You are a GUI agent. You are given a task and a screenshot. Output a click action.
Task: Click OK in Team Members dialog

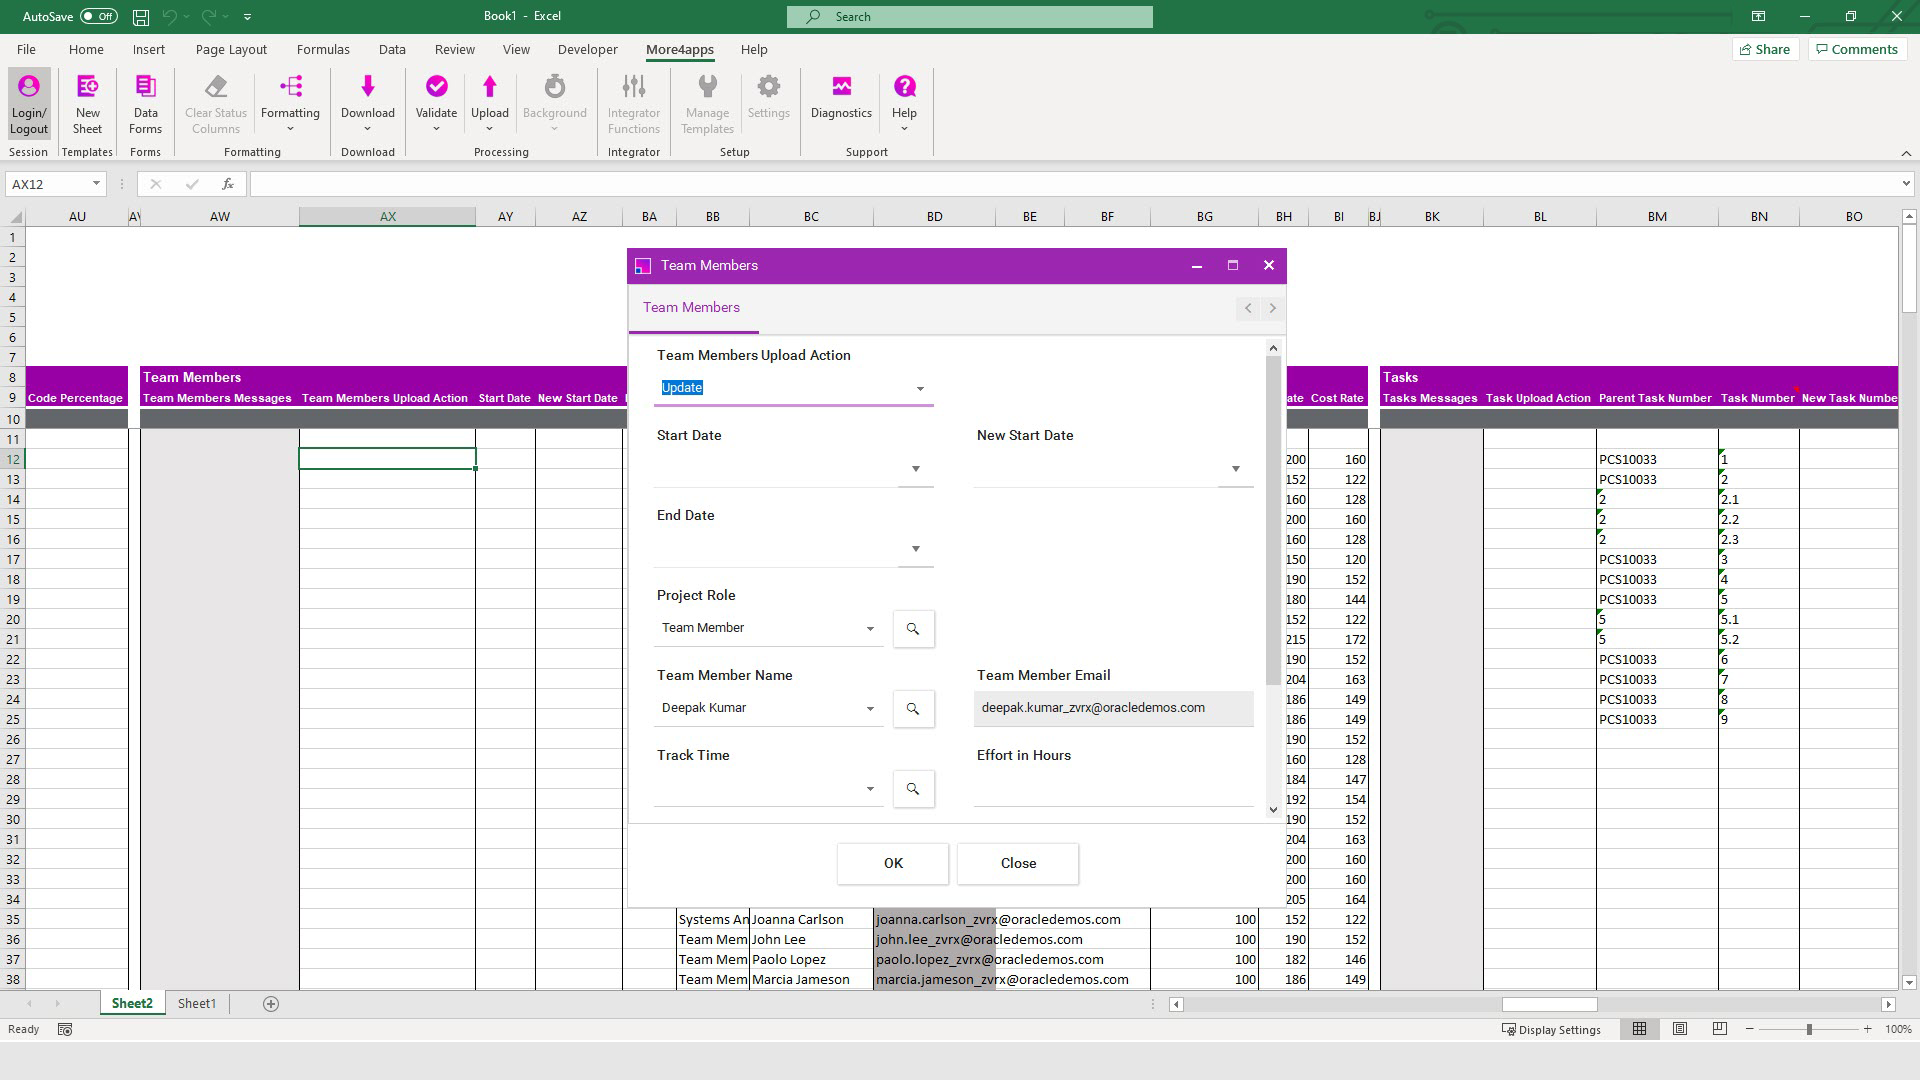[893, 863]
